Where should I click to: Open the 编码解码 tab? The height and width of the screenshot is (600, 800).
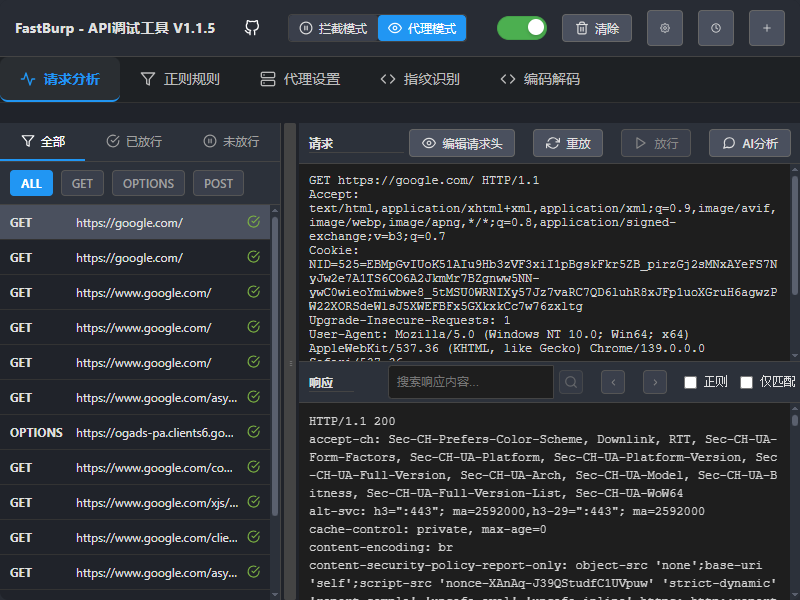click(x=540, y=79)
